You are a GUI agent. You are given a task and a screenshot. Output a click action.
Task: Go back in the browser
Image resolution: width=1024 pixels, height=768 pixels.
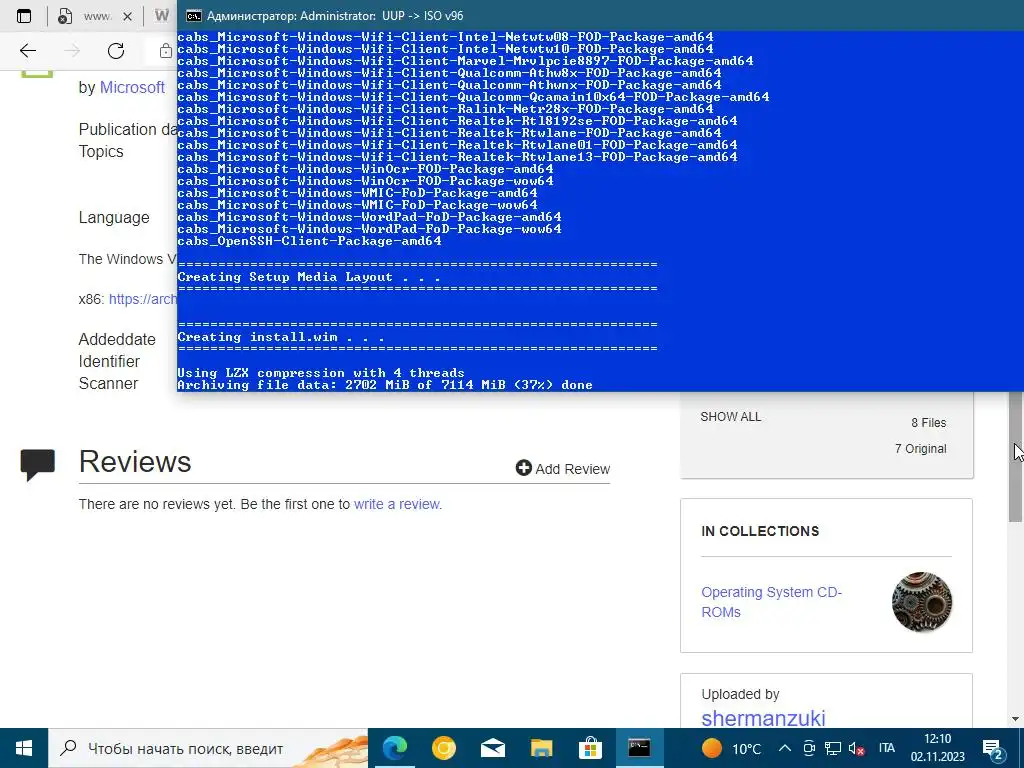coord(27,51)
